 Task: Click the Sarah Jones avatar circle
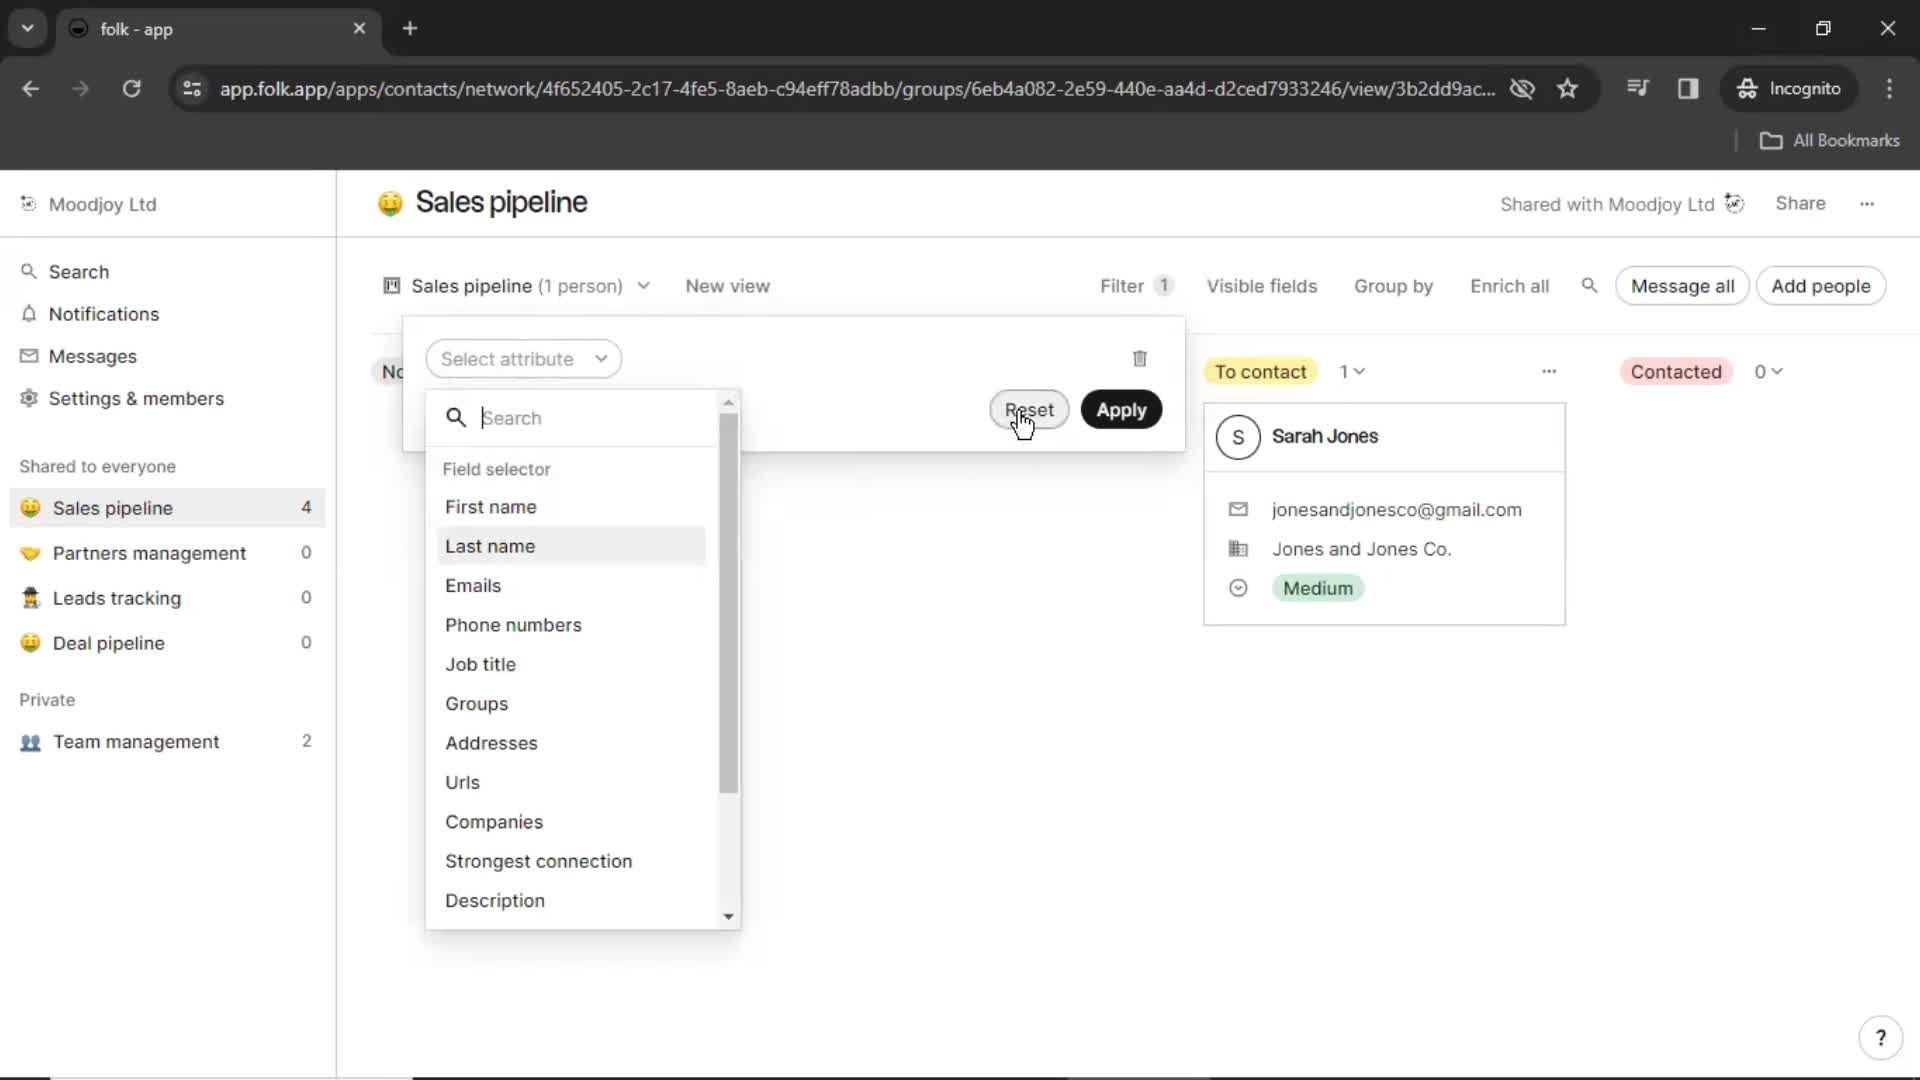pos(1238,437)
